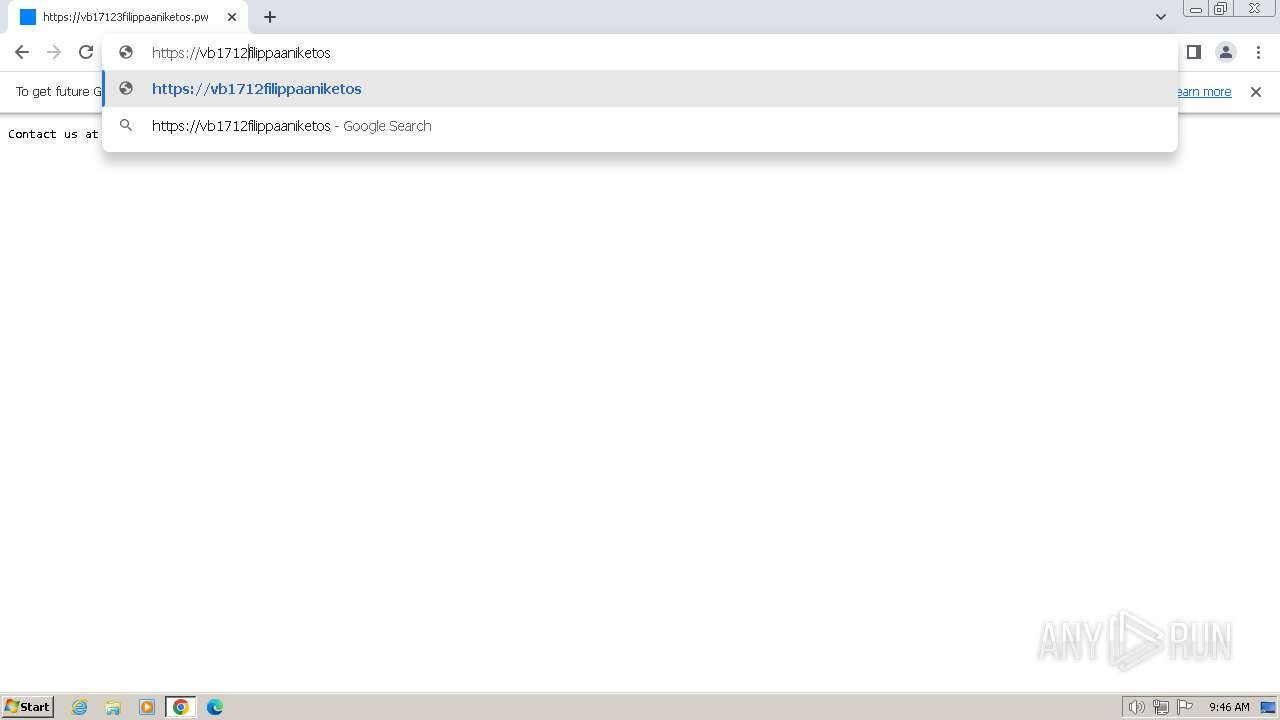Image resolution: width=1280 pixels, height=720 pixels.
Task: Click the show desktop tray icon
Action: click(x=1268, y=707)
